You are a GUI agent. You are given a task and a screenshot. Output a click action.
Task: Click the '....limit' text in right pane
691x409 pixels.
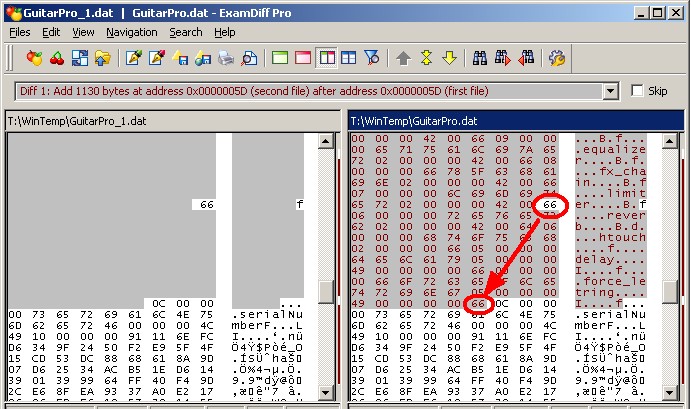(x=610, y=193)
